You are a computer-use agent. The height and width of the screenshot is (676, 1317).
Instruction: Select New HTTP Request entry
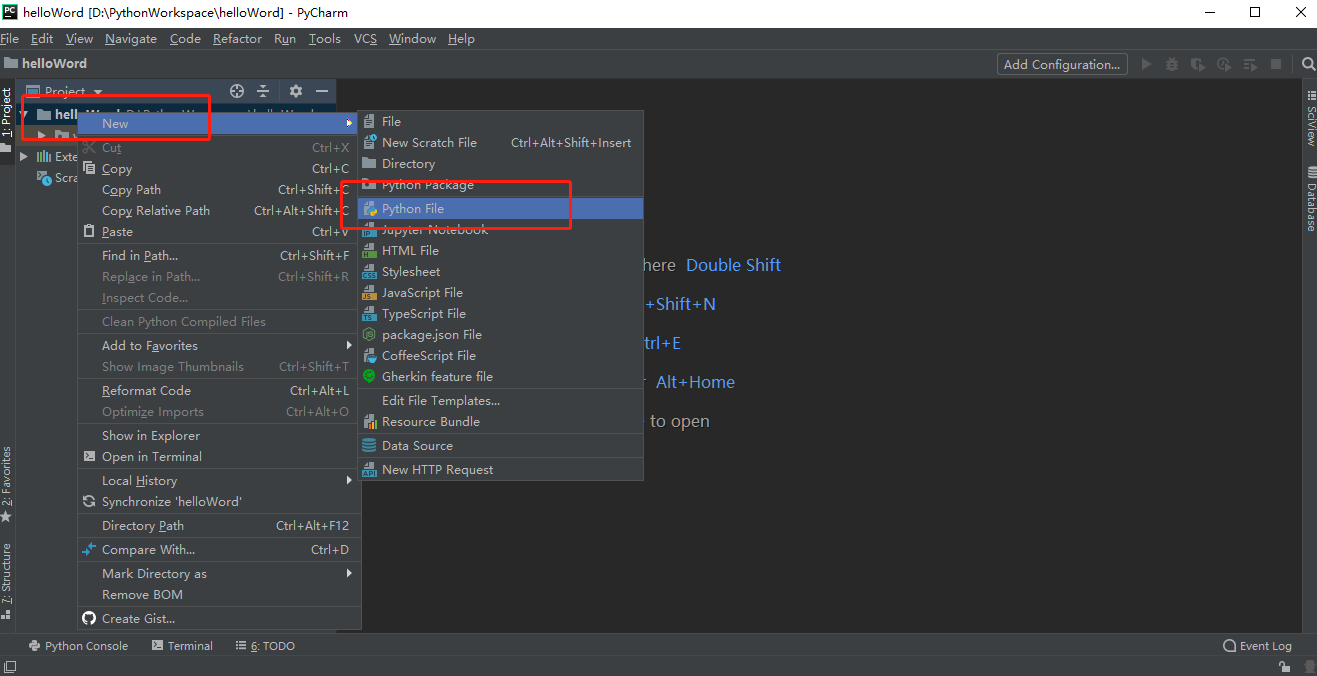[501, 469]
